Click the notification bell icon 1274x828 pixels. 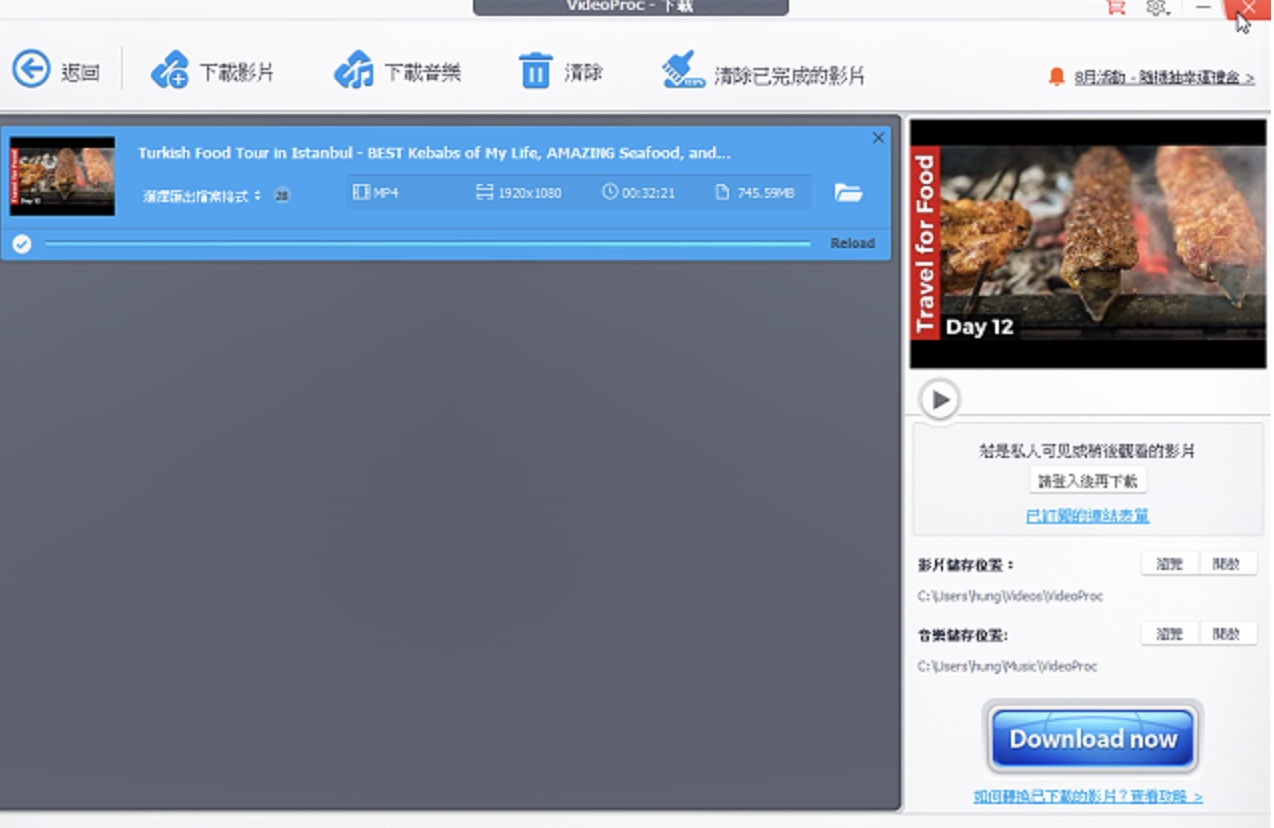pyautogui.click(x=1056, y=76)
